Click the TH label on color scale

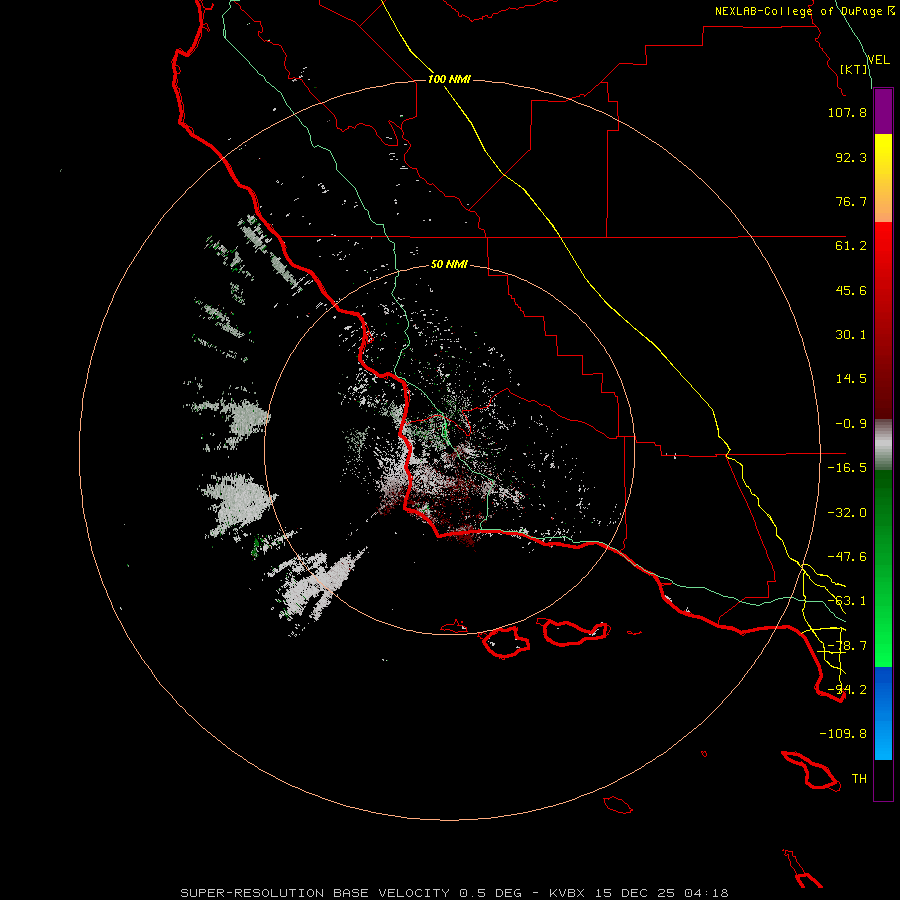coord(859,779)
